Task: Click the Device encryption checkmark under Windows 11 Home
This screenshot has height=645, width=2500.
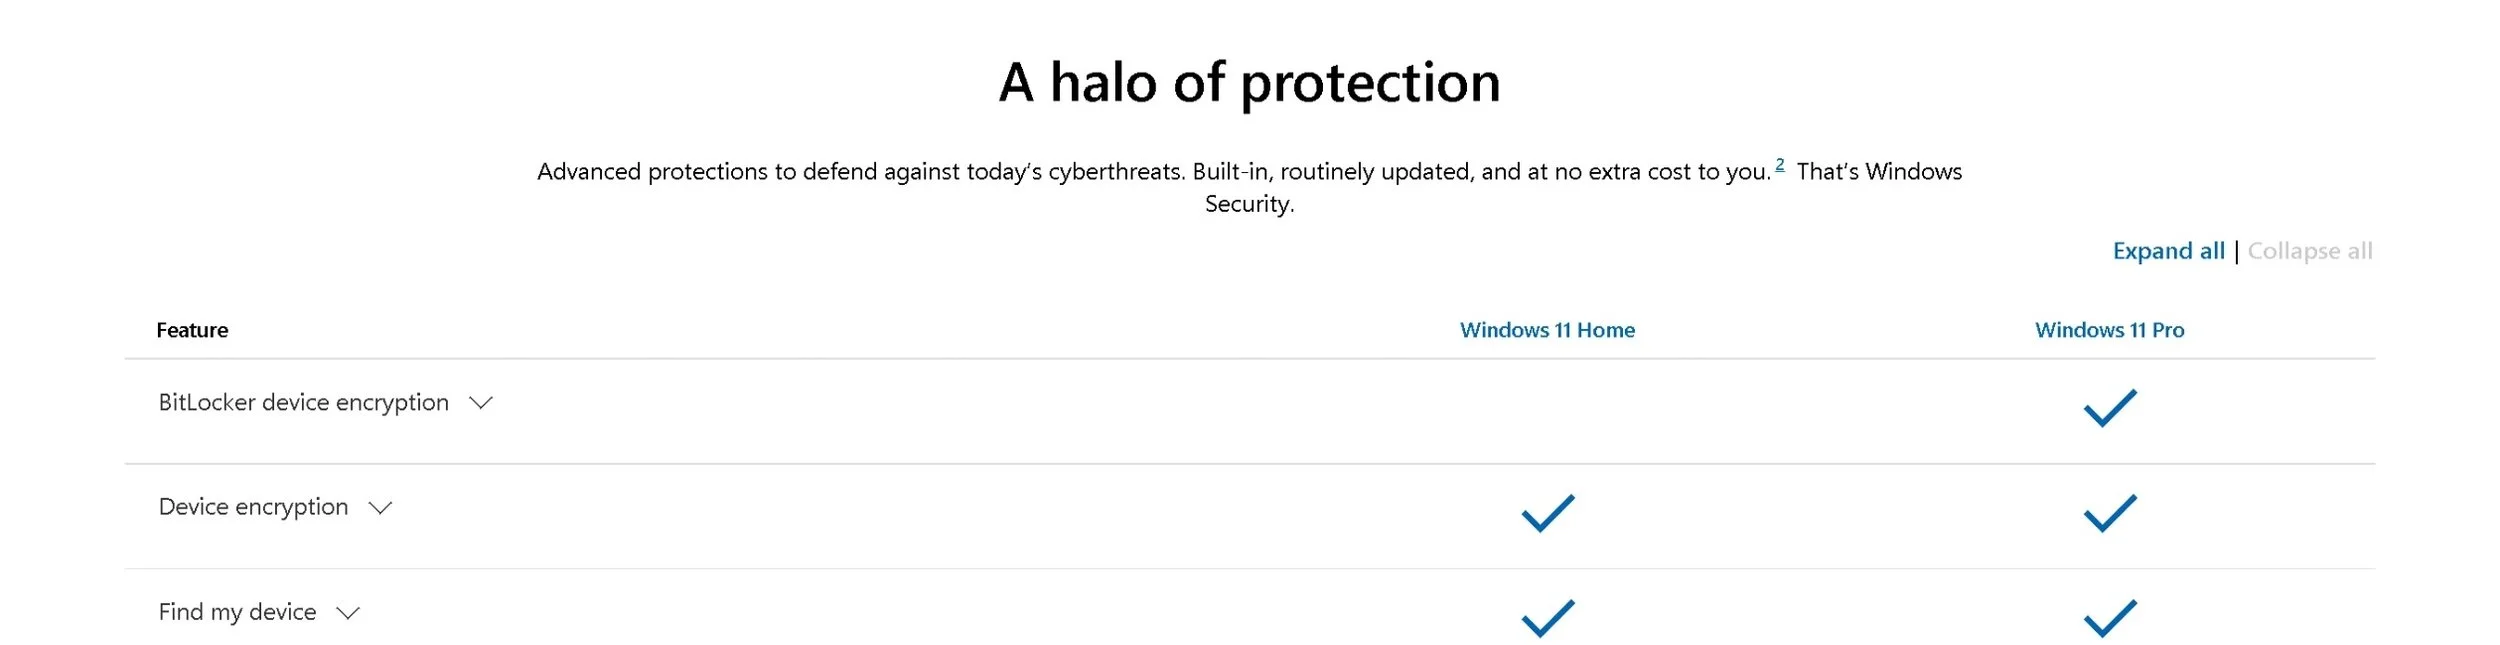Action: tap(1547, 513)
